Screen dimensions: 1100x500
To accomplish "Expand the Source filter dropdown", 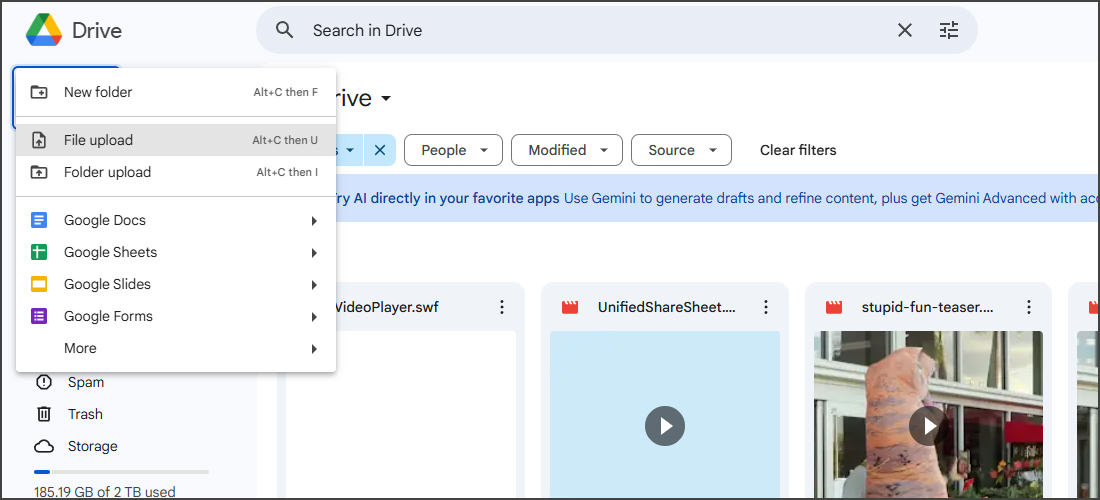I will (x=681, y=150).
